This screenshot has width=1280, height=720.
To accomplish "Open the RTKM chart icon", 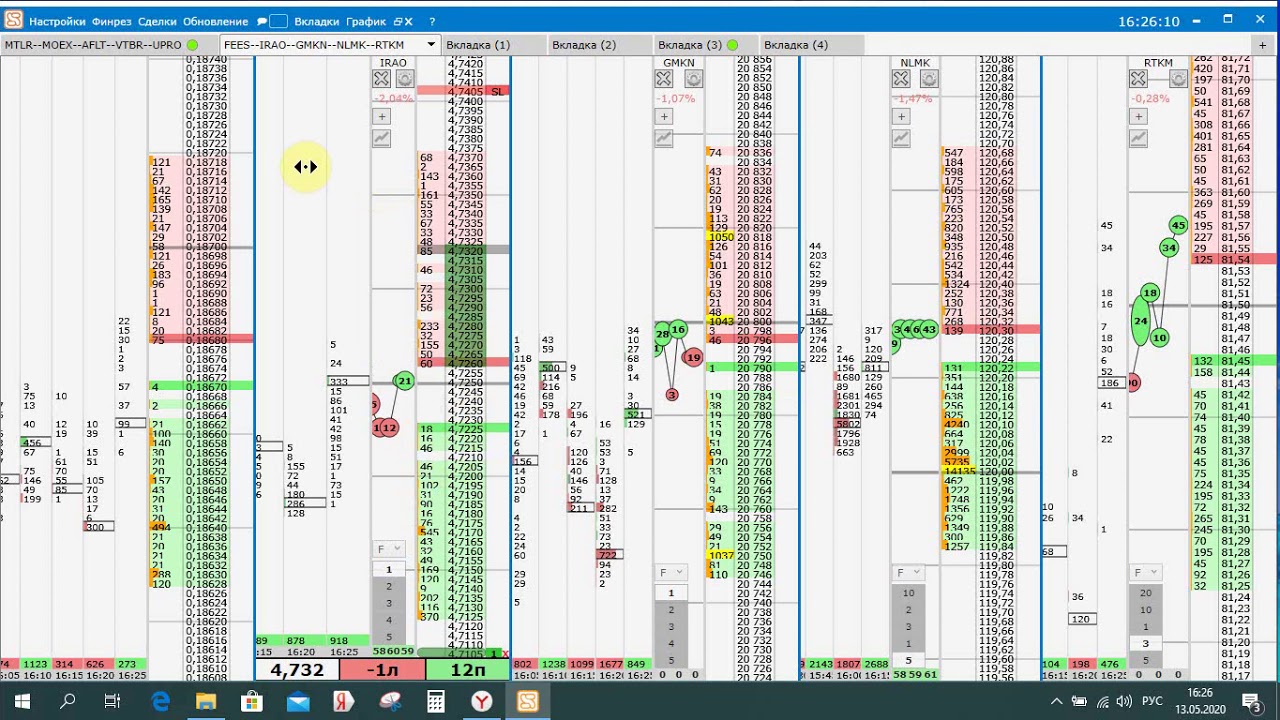I will (x=1138, y=138).
